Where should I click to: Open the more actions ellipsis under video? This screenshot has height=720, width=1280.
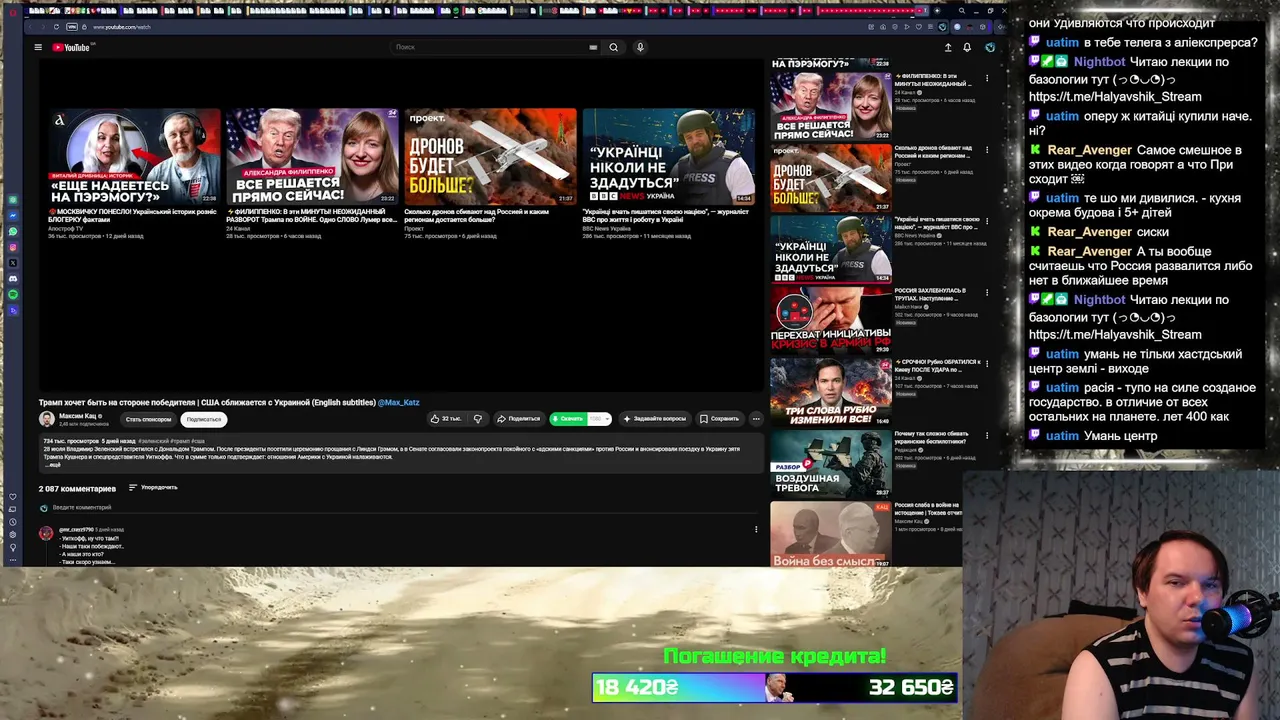[x=756, y=419]
